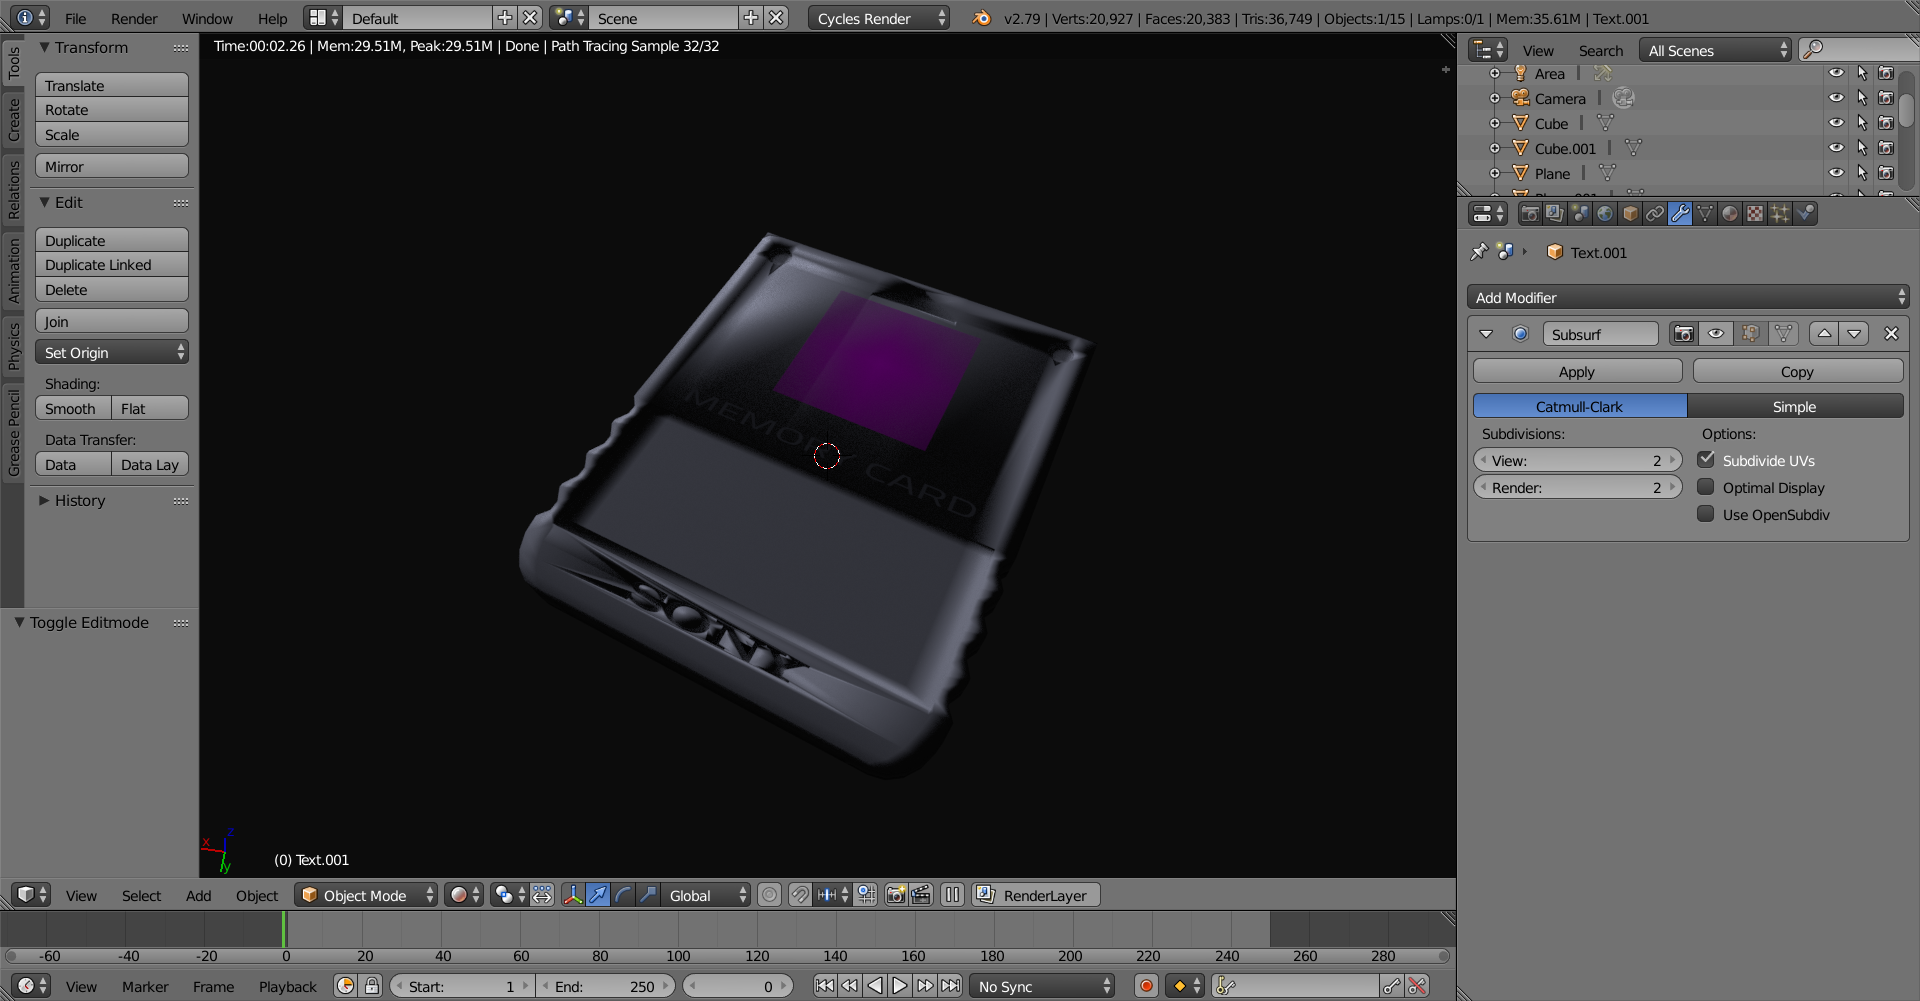Open the Cycles Render engine dropdown
The image size is (1920, 1001).
(x=879, y=18)
